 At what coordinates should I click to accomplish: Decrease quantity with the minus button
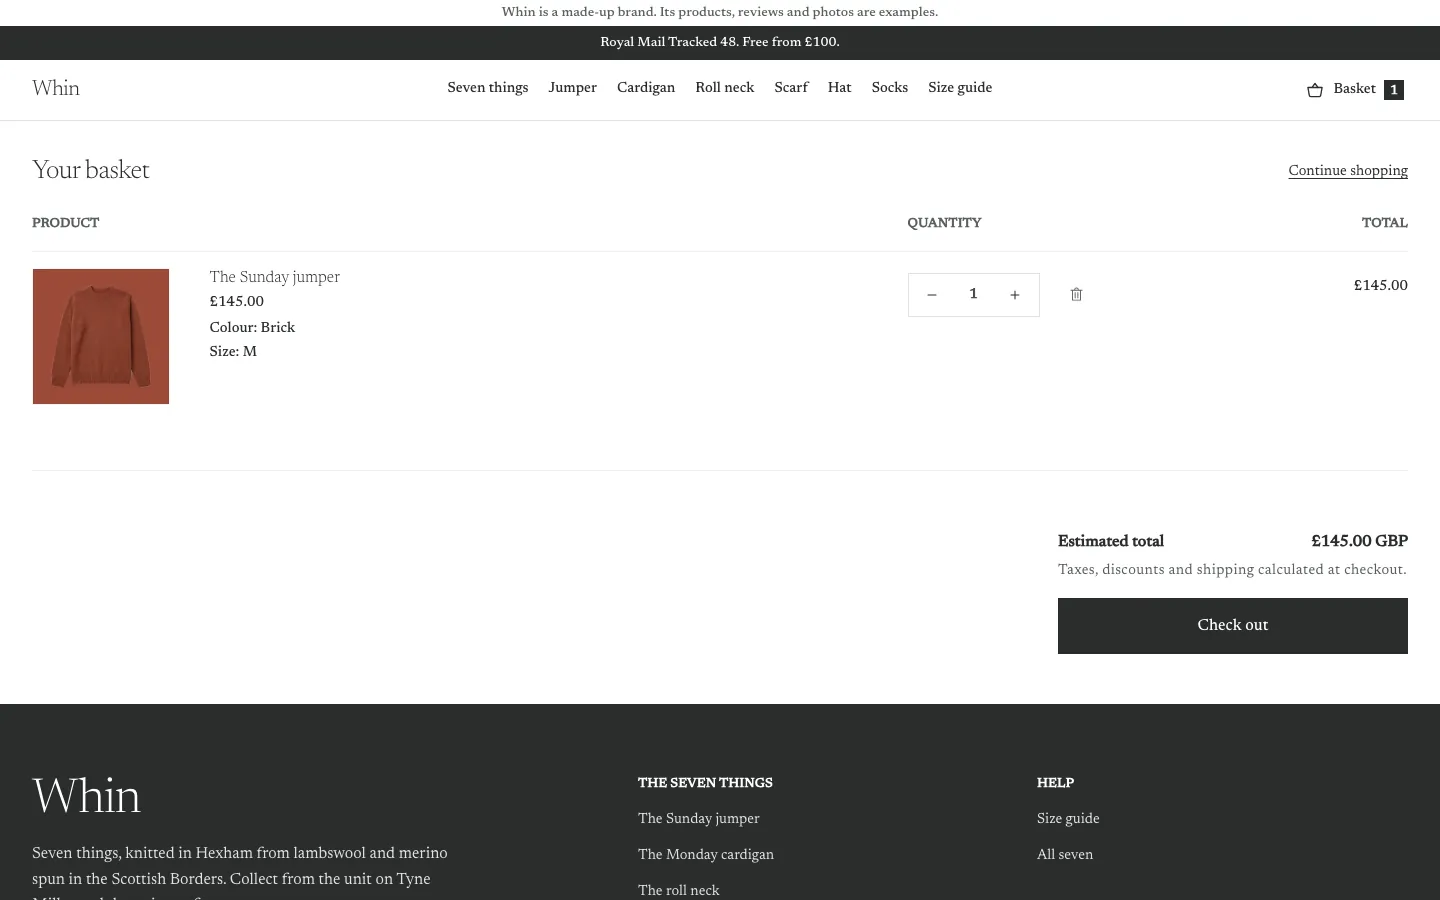[x=931, y=295]
